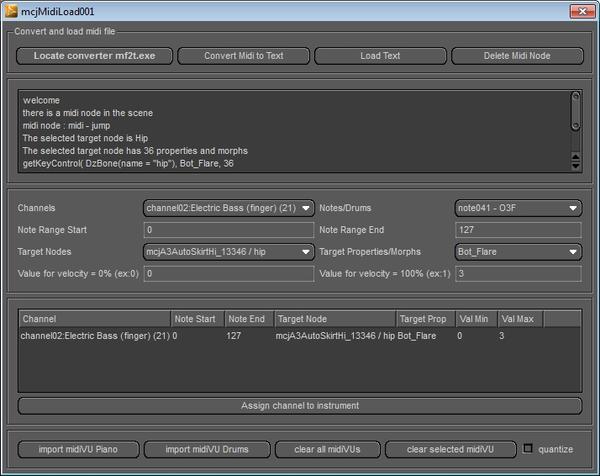
Task: Click the Note End column header
Action: (x=249, y=319)
